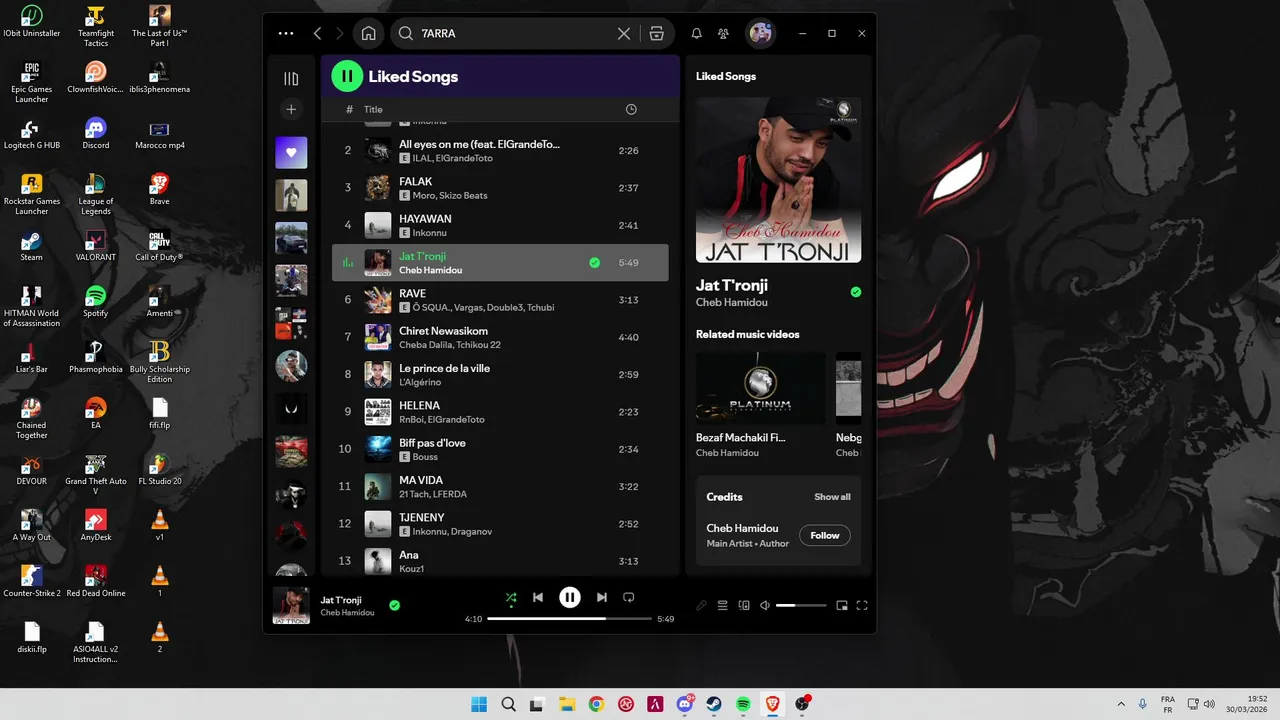1280x720 pixels.
Task: Go to Spotify Home
Action: pos(368,33)
